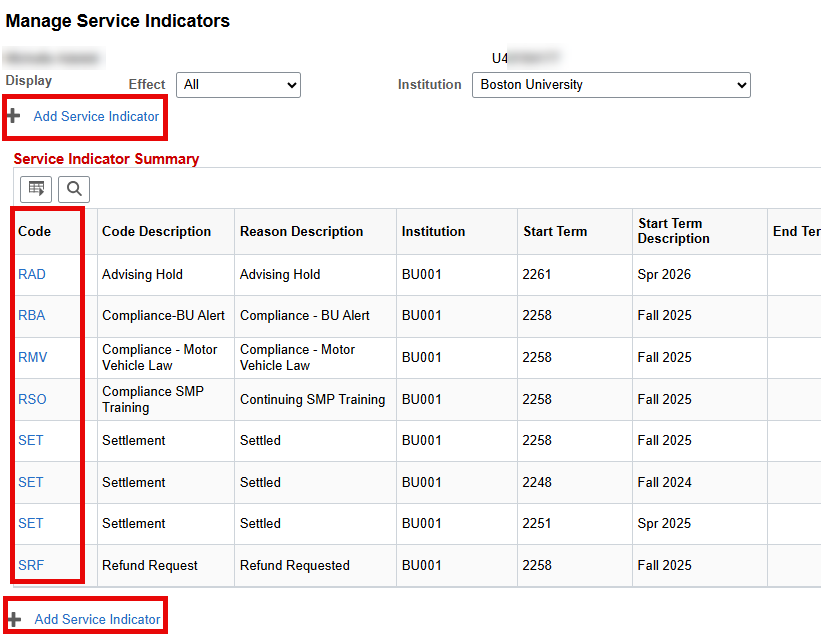
Task: Select the RMV Motor Vehicle Law code
Action: [x=33, y=357]
